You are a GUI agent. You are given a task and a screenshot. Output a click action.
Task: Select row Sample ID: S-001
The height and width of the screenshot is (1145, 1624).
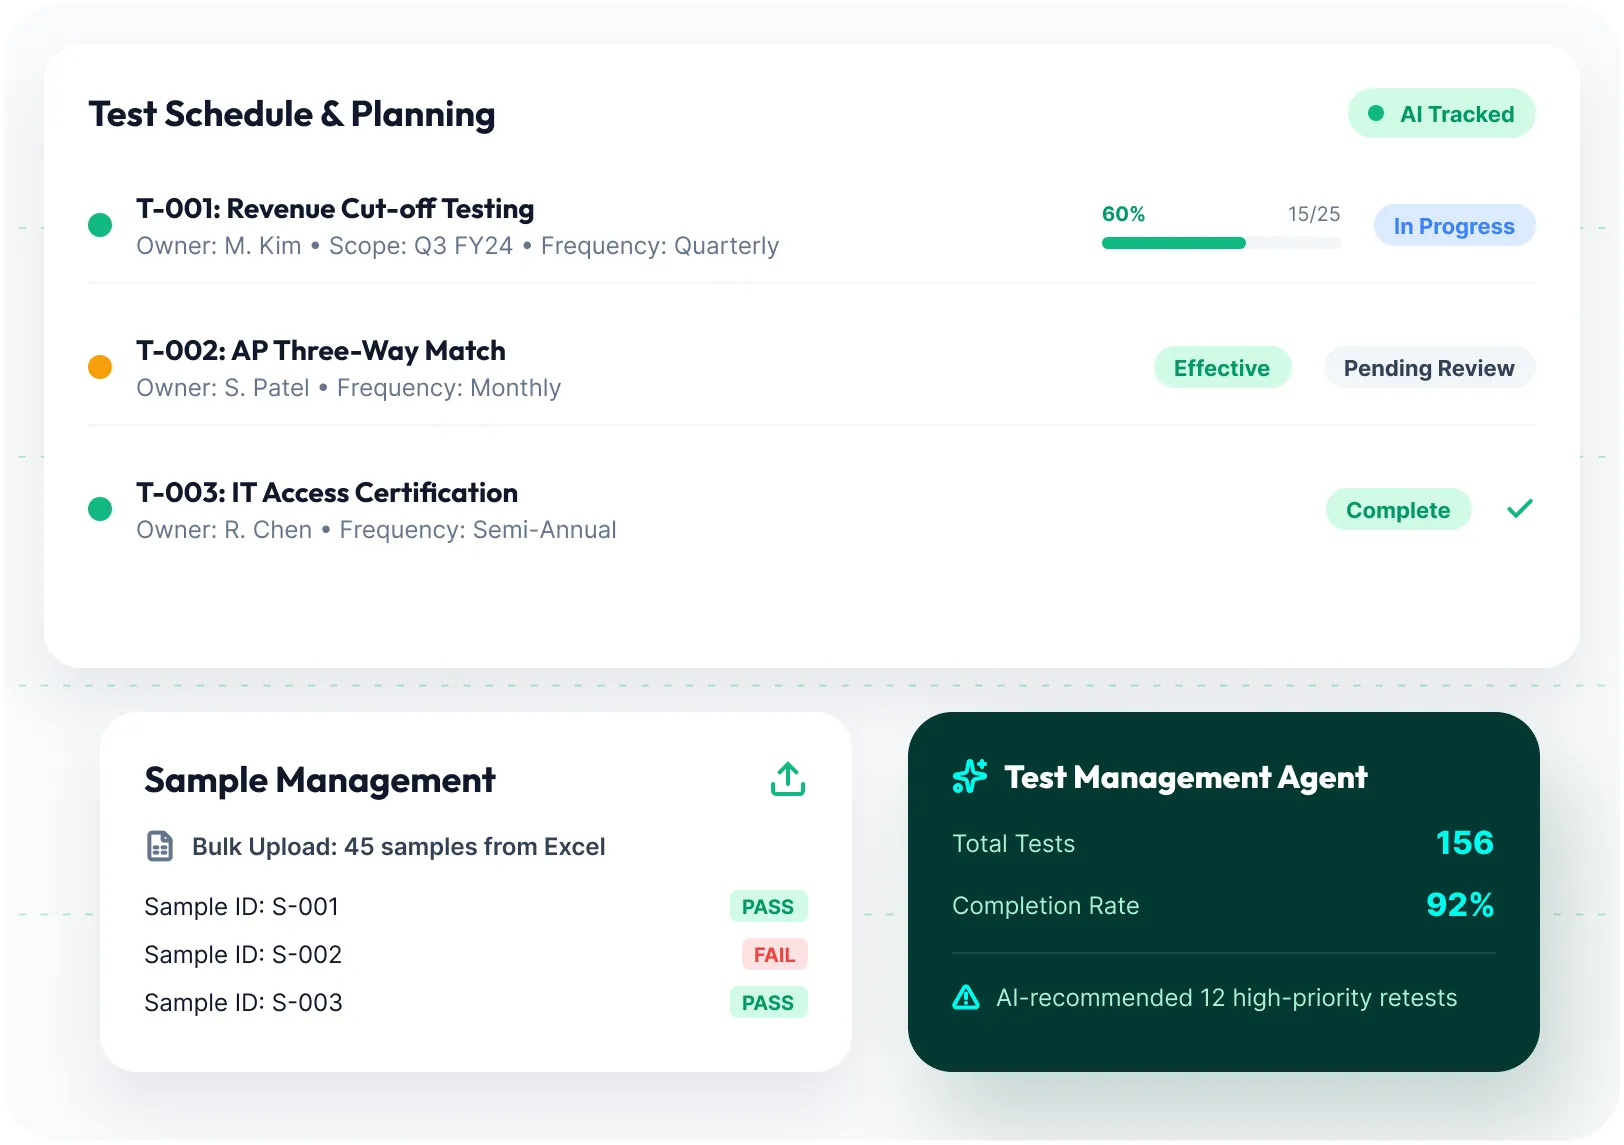point(476,907)
